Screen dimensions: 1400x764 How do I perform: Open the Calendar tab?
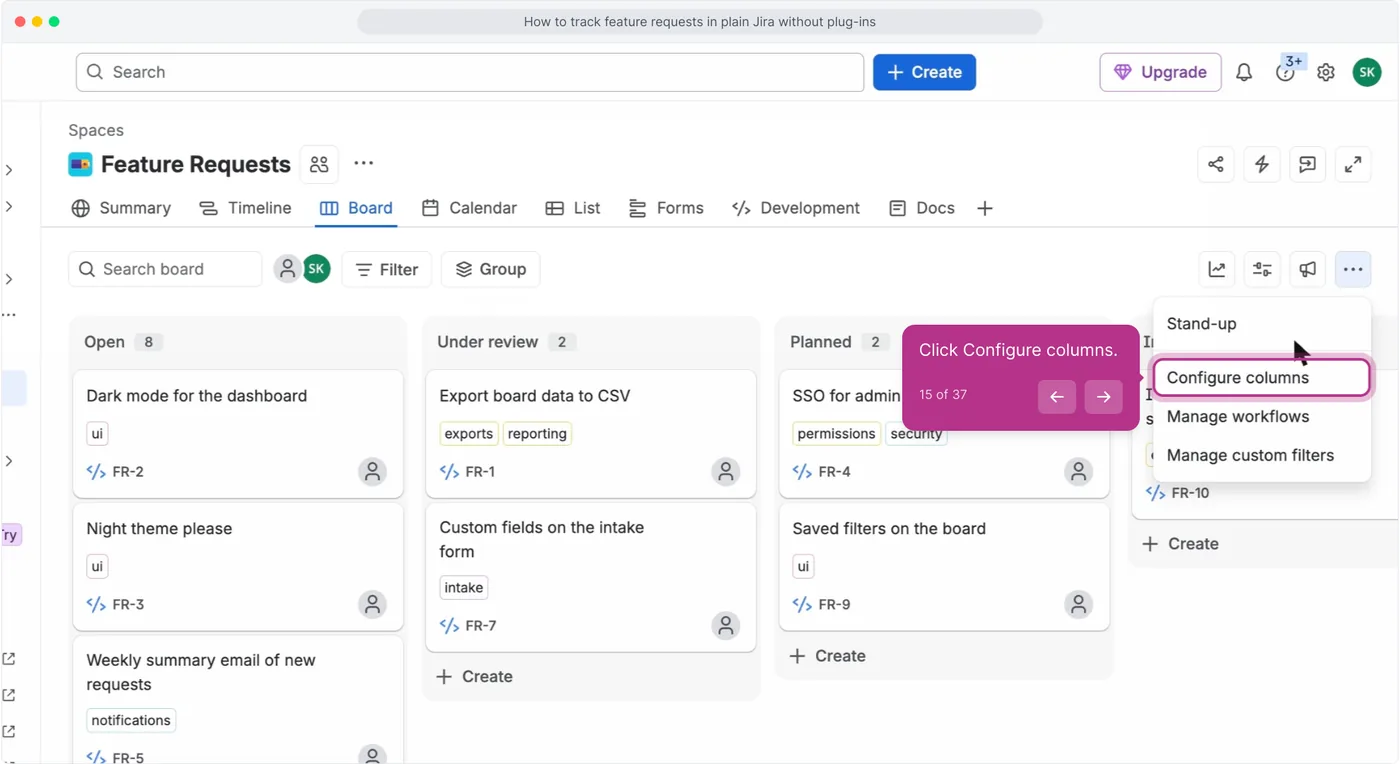pos(469,208)
